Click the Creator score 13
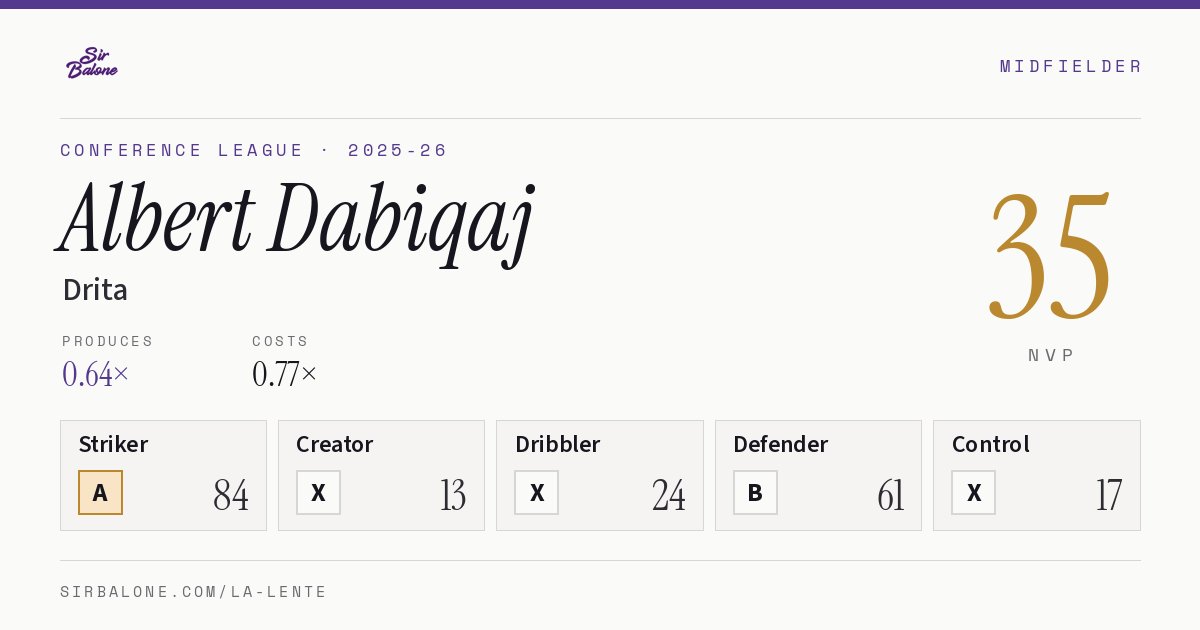 pyautogui.click(x=453, y=495)
